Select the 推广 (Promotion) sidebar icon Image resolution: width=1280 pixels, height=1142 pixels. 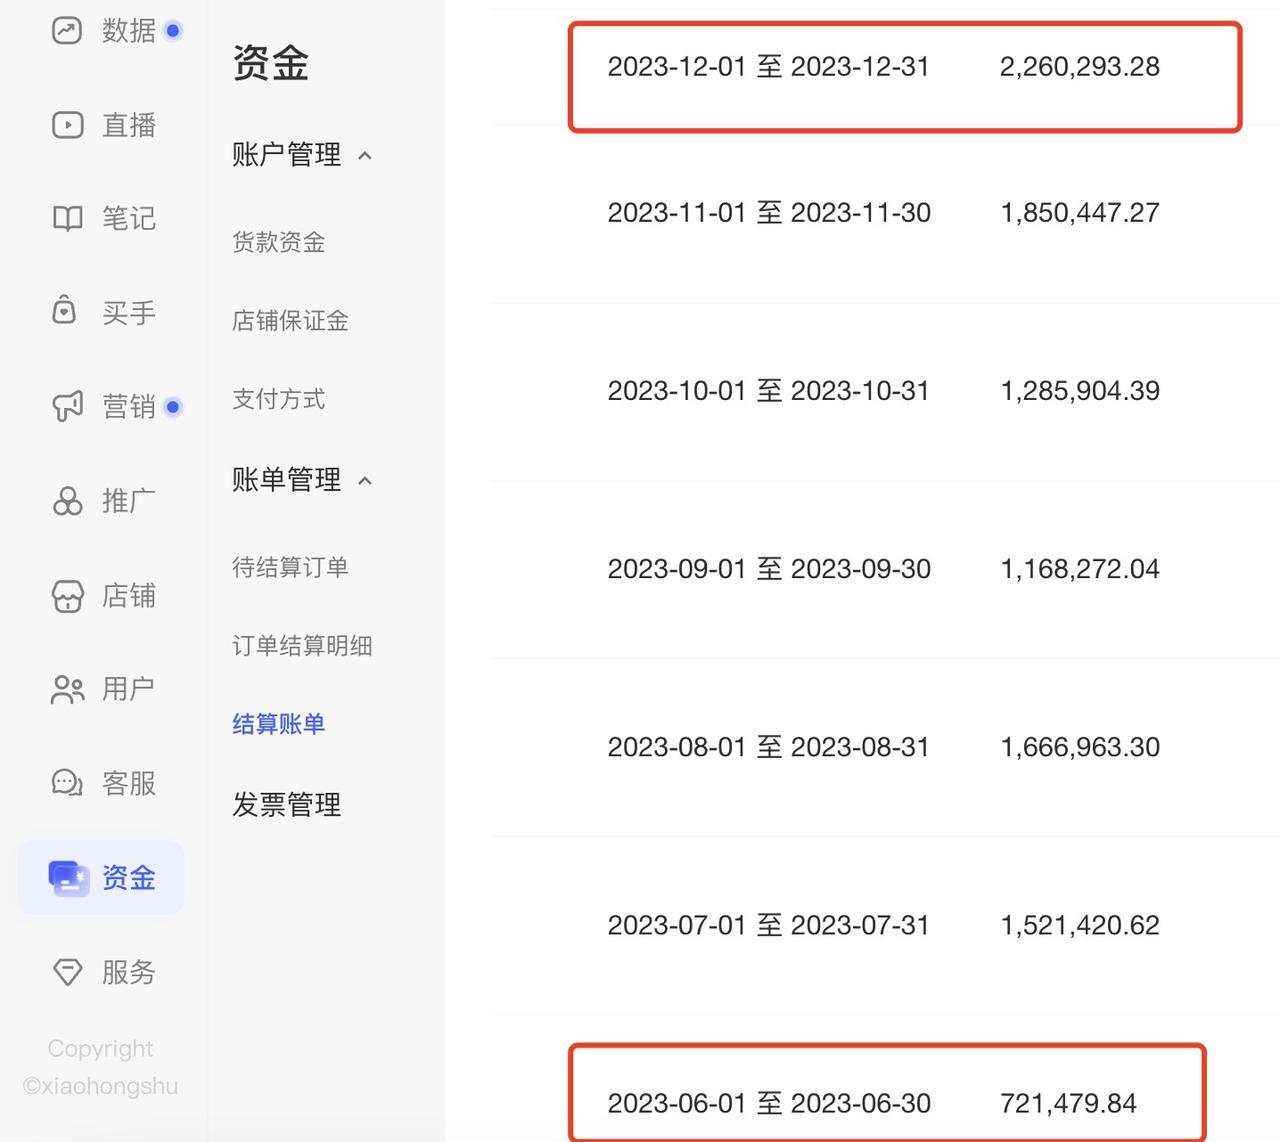pyautogui.click(x=65, y=501)
